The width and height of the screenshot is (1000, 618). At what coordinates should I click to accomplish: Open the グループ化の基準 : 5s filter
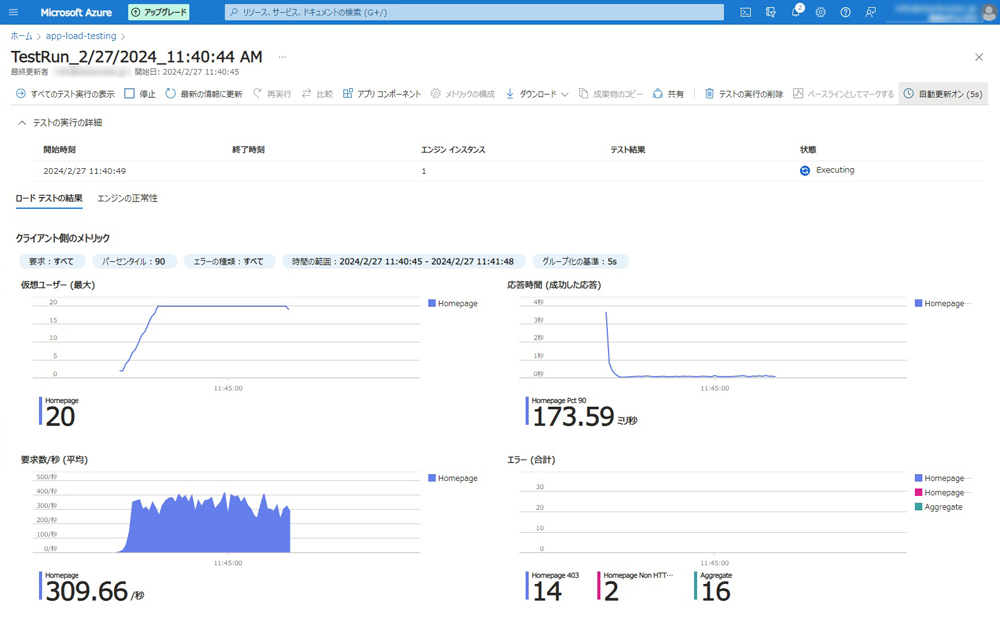click(x=580, y=261)
